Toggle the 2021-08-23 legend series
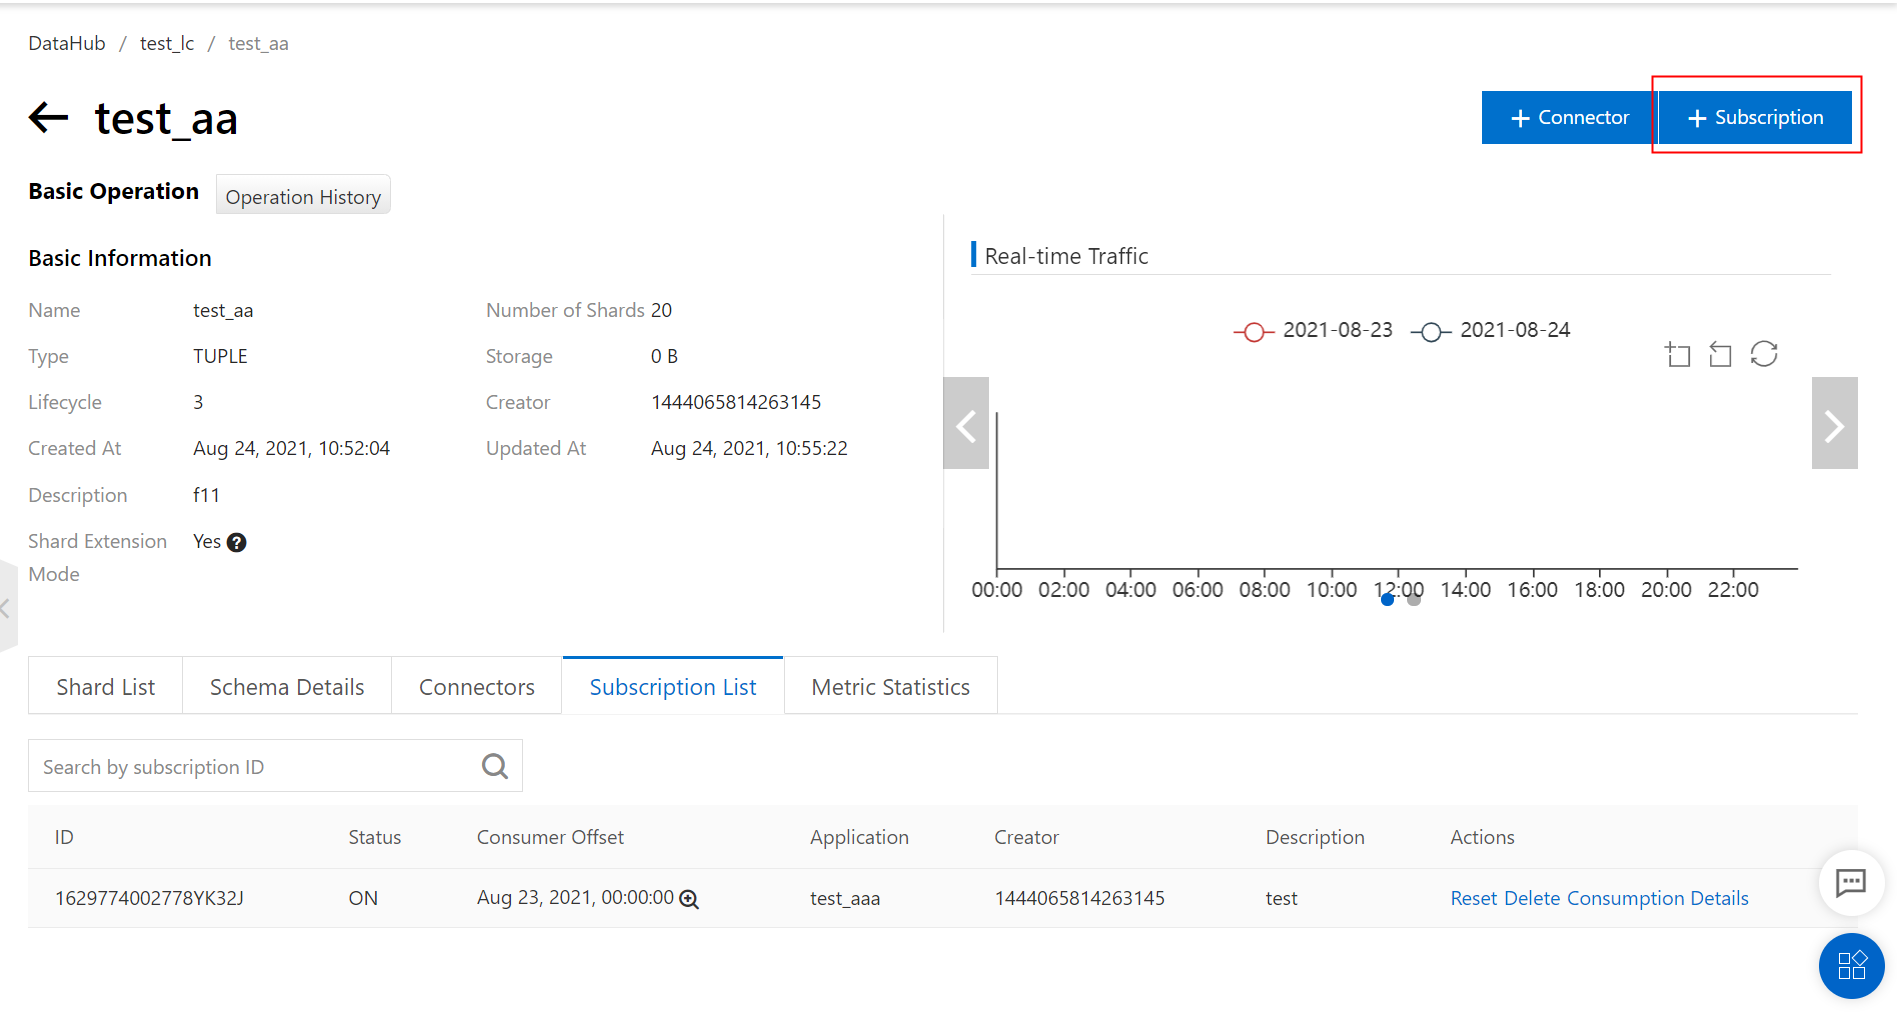 pyautogui.click(x=1313, y=331)
